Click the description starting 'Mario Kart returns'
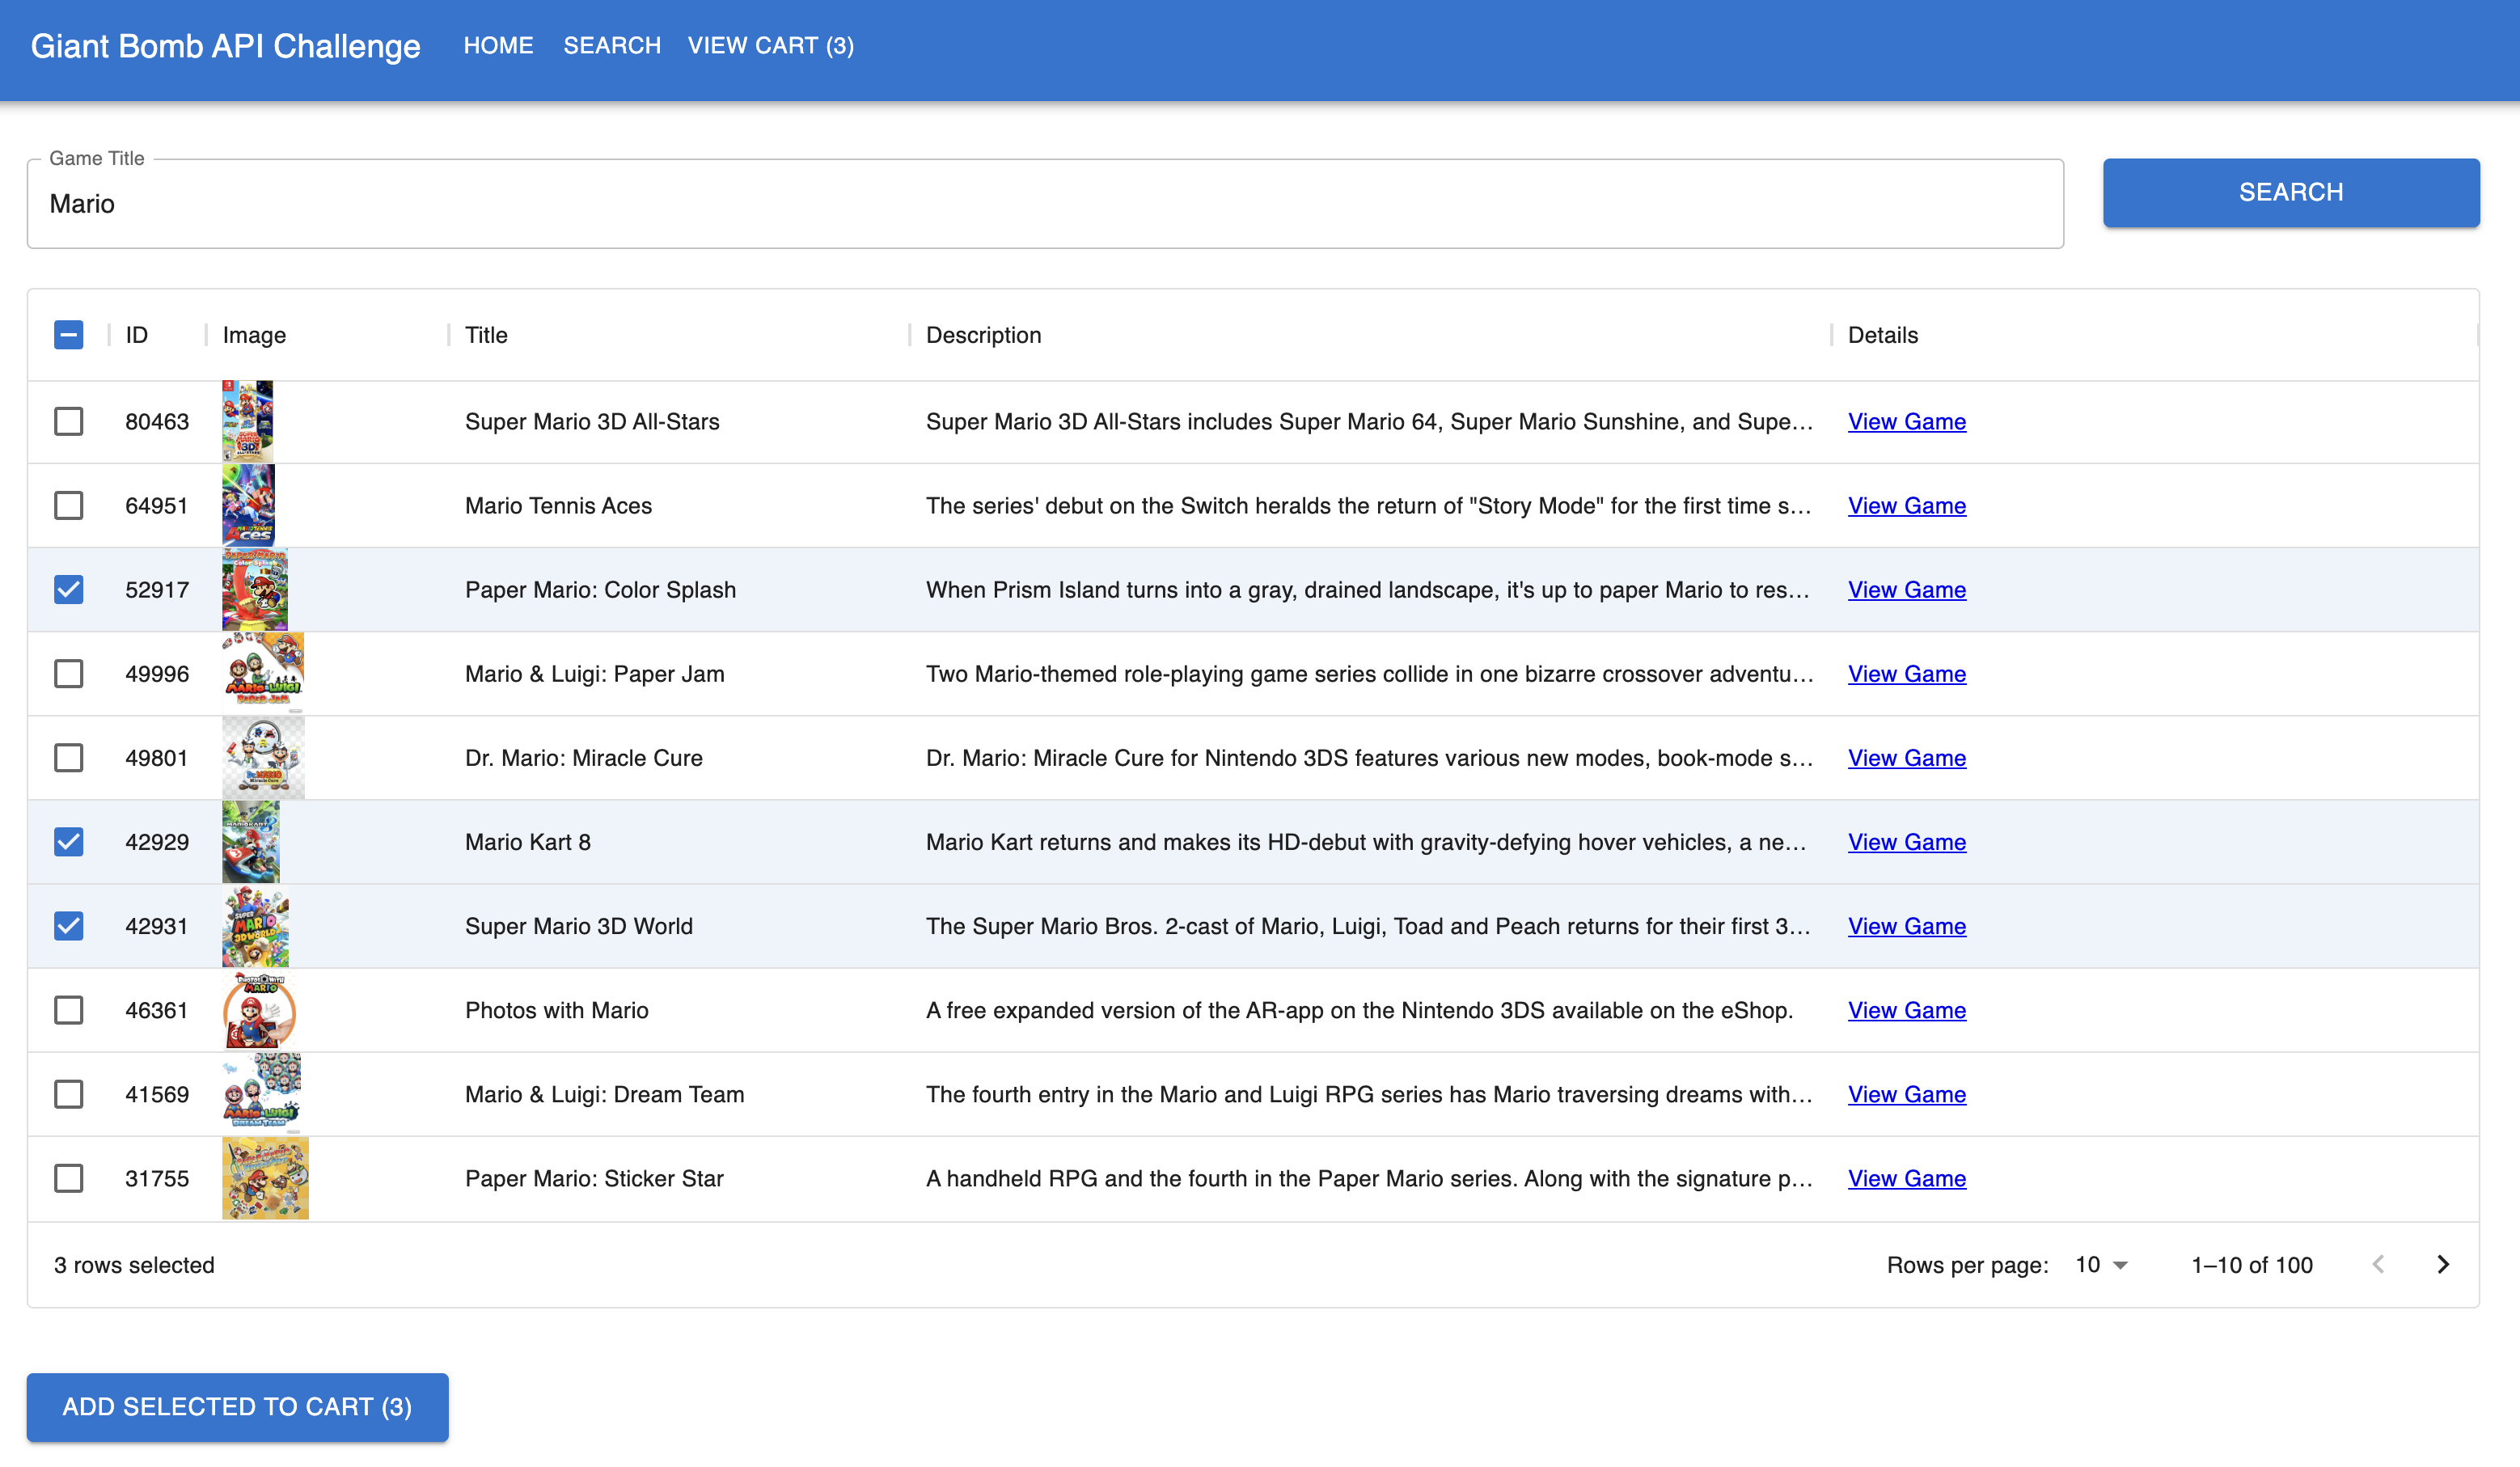This screenshot has height=1467, width=2520. (1366, 841)
